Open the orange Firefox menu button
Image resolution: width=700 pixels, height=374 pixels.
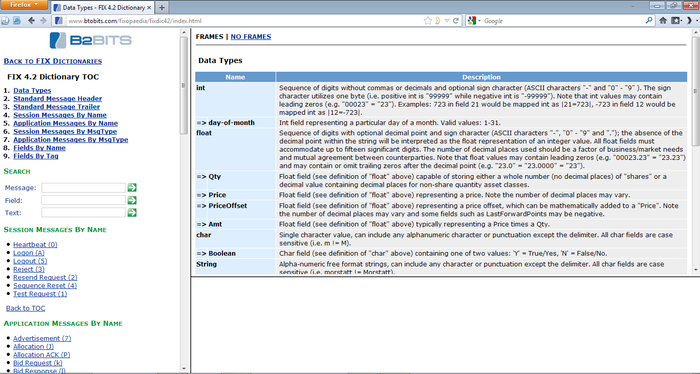pos(24,5)
